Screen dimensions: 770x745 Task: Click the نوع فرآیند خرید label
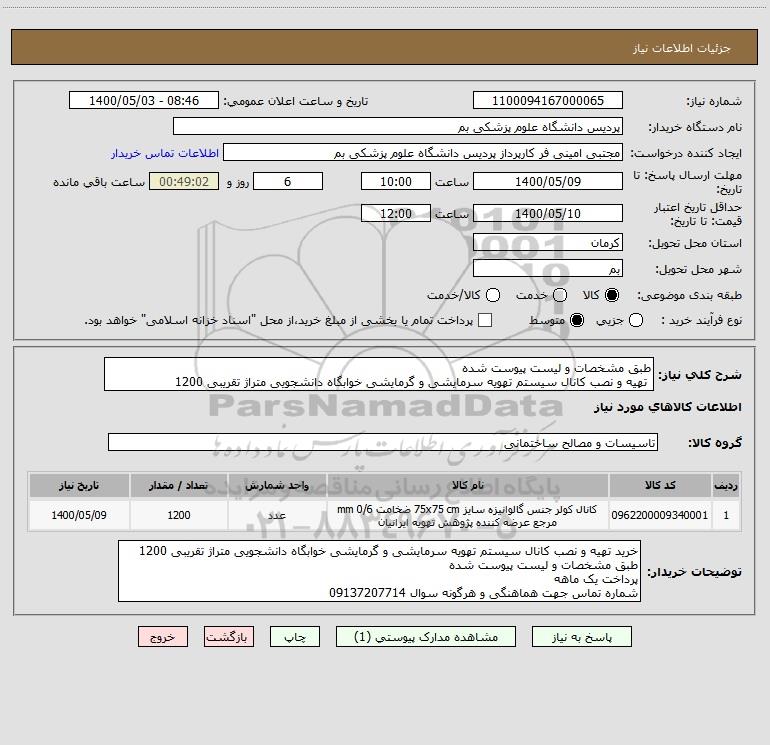[701, 321]
